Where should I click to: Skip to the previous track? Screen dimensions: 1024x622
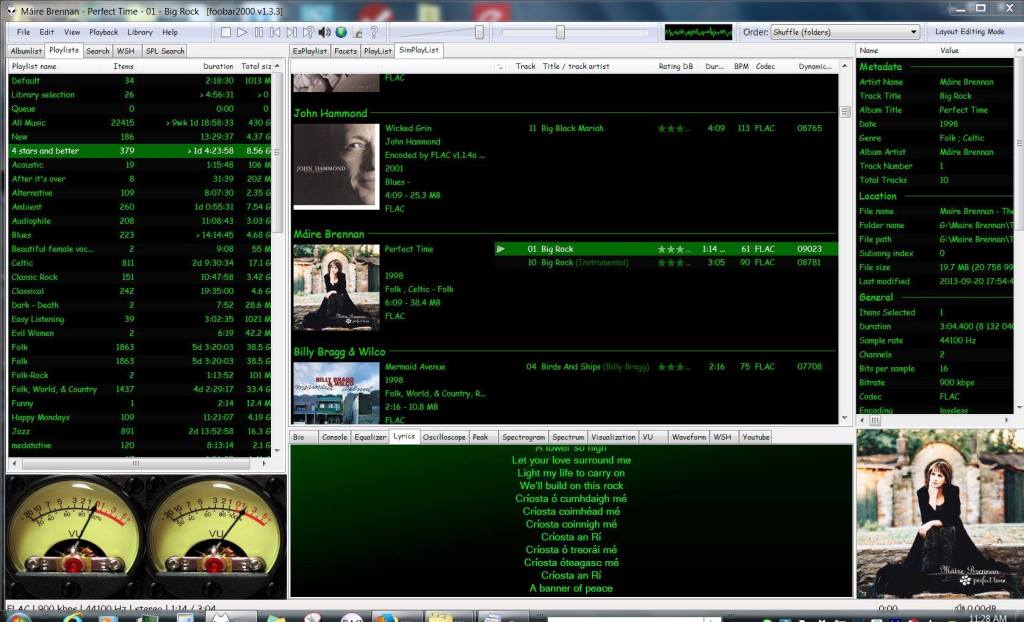pos(275,32)
